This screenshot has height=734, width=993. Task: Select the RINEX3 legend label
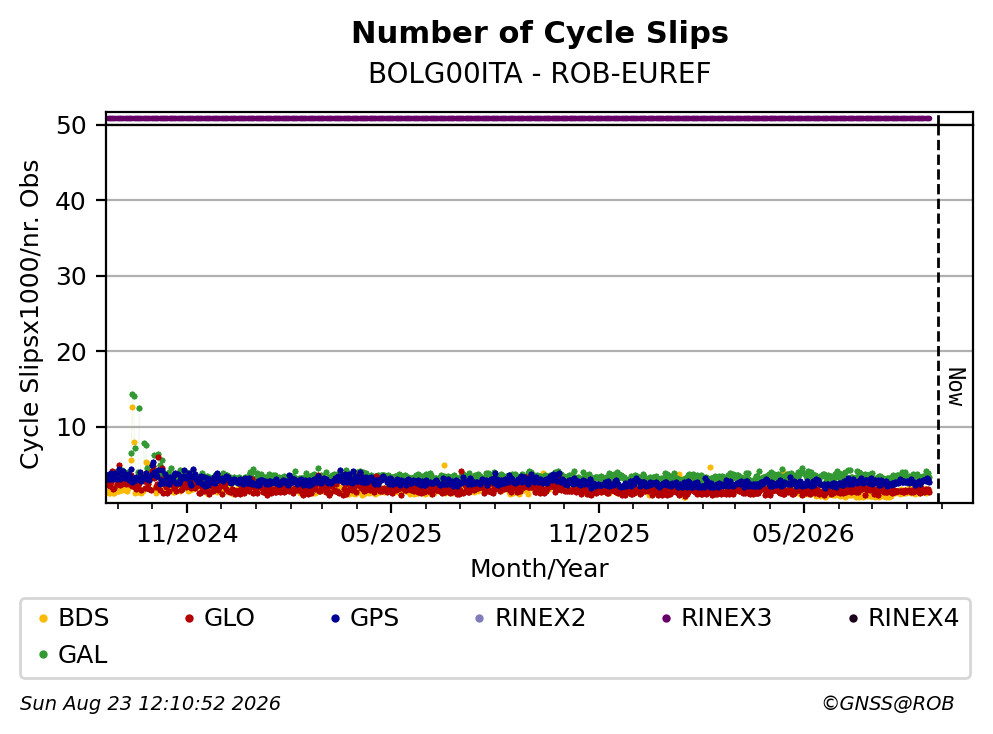726,617
